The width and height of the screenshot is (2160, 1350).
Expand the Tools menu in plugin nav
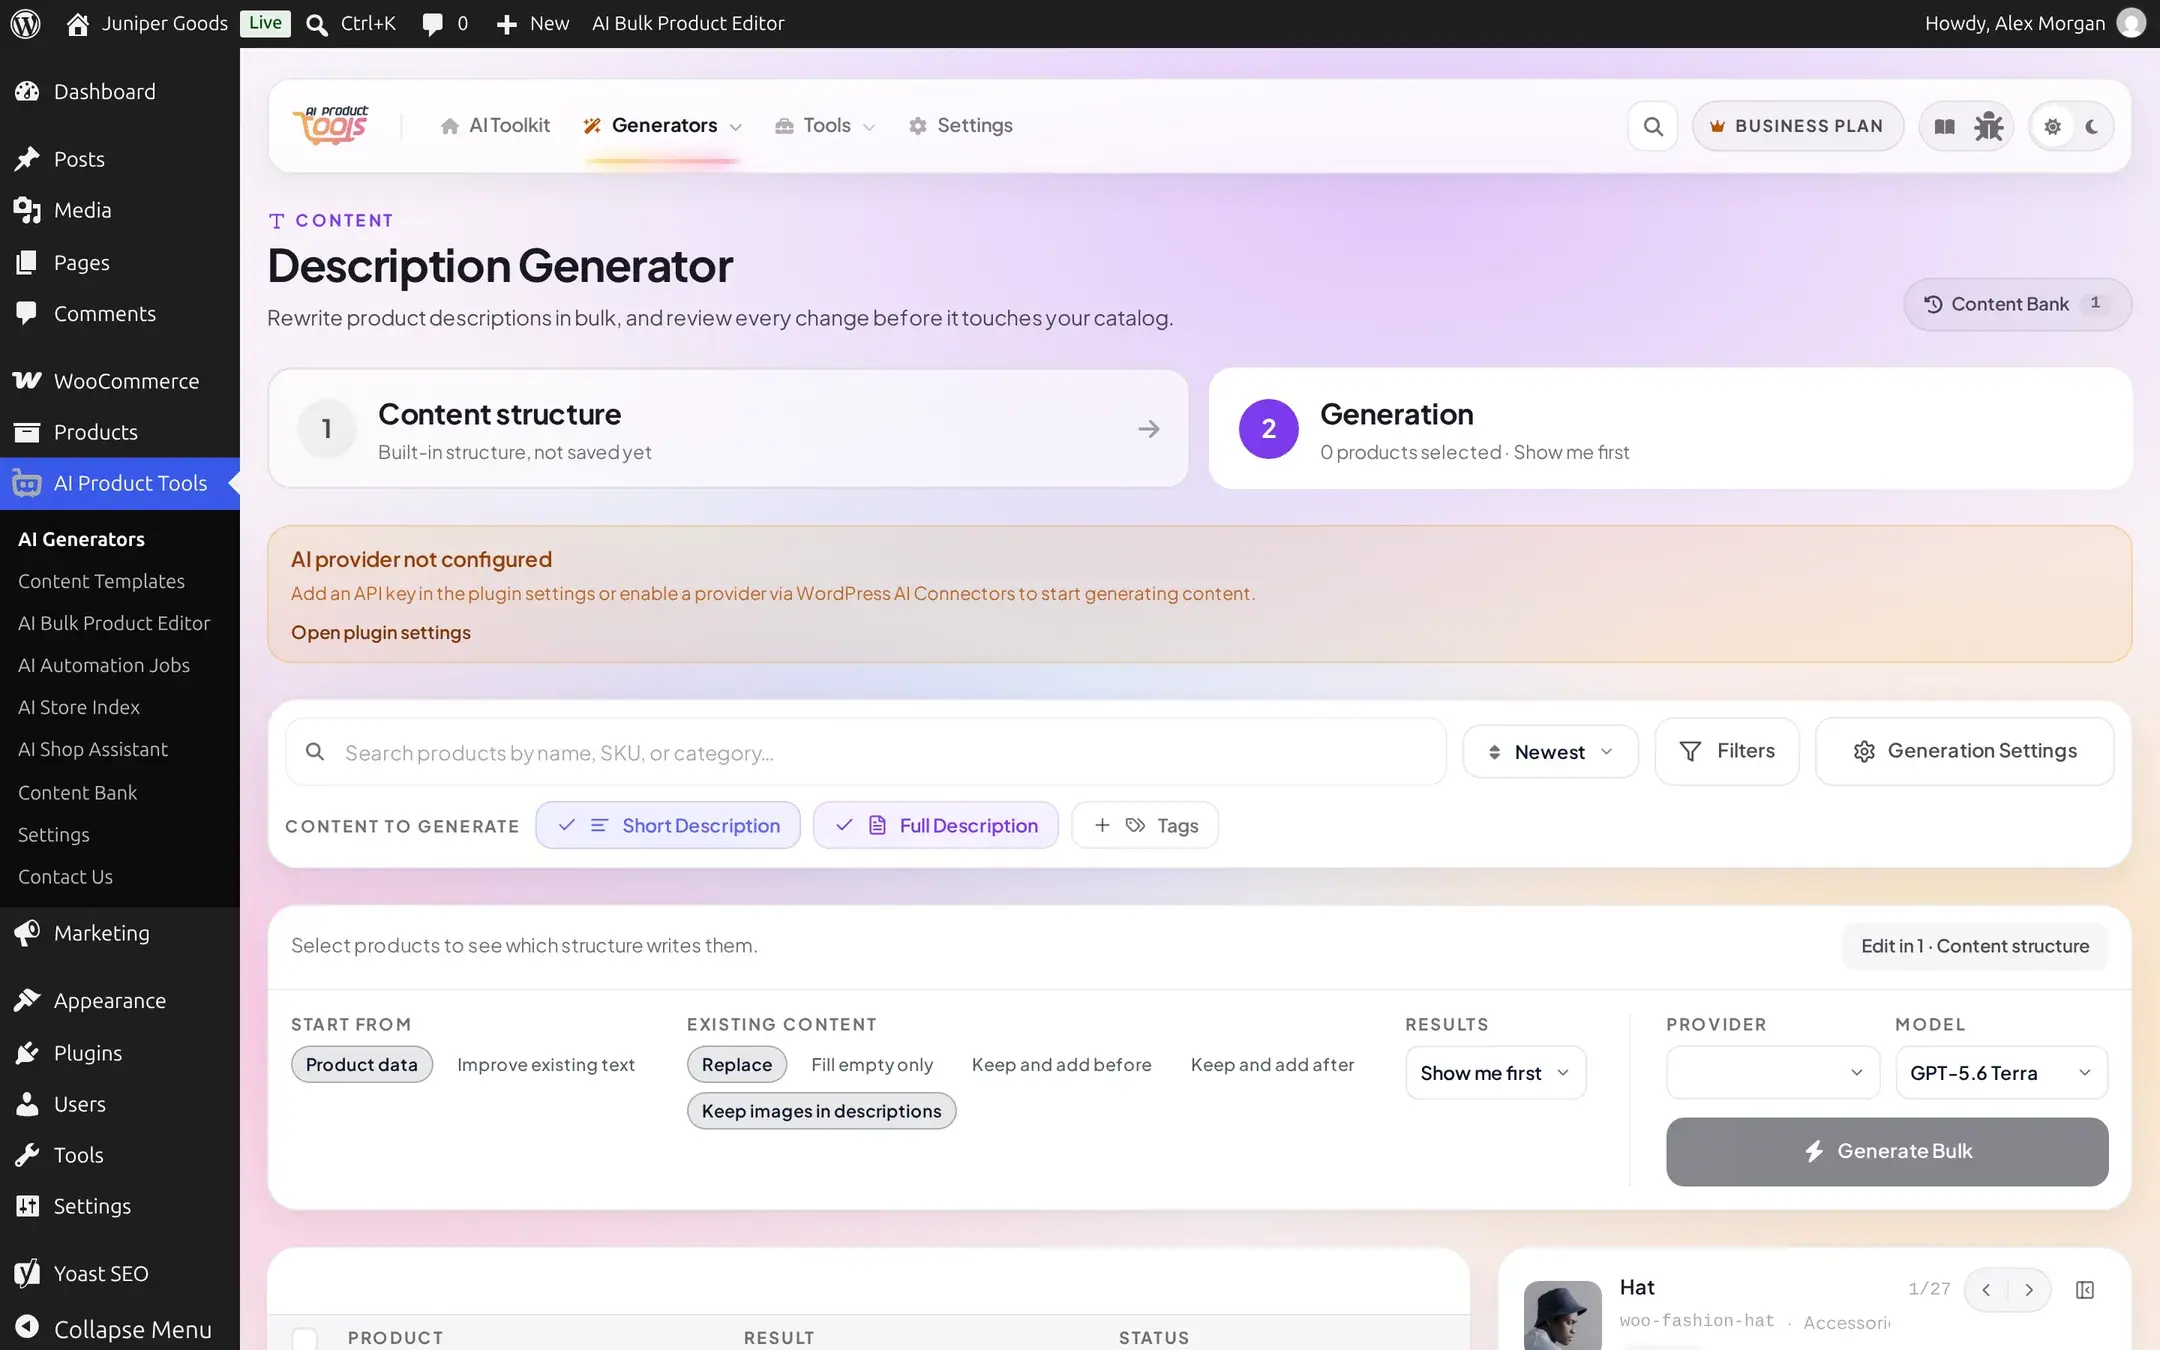pyautogui.click(x=825, y=126)
